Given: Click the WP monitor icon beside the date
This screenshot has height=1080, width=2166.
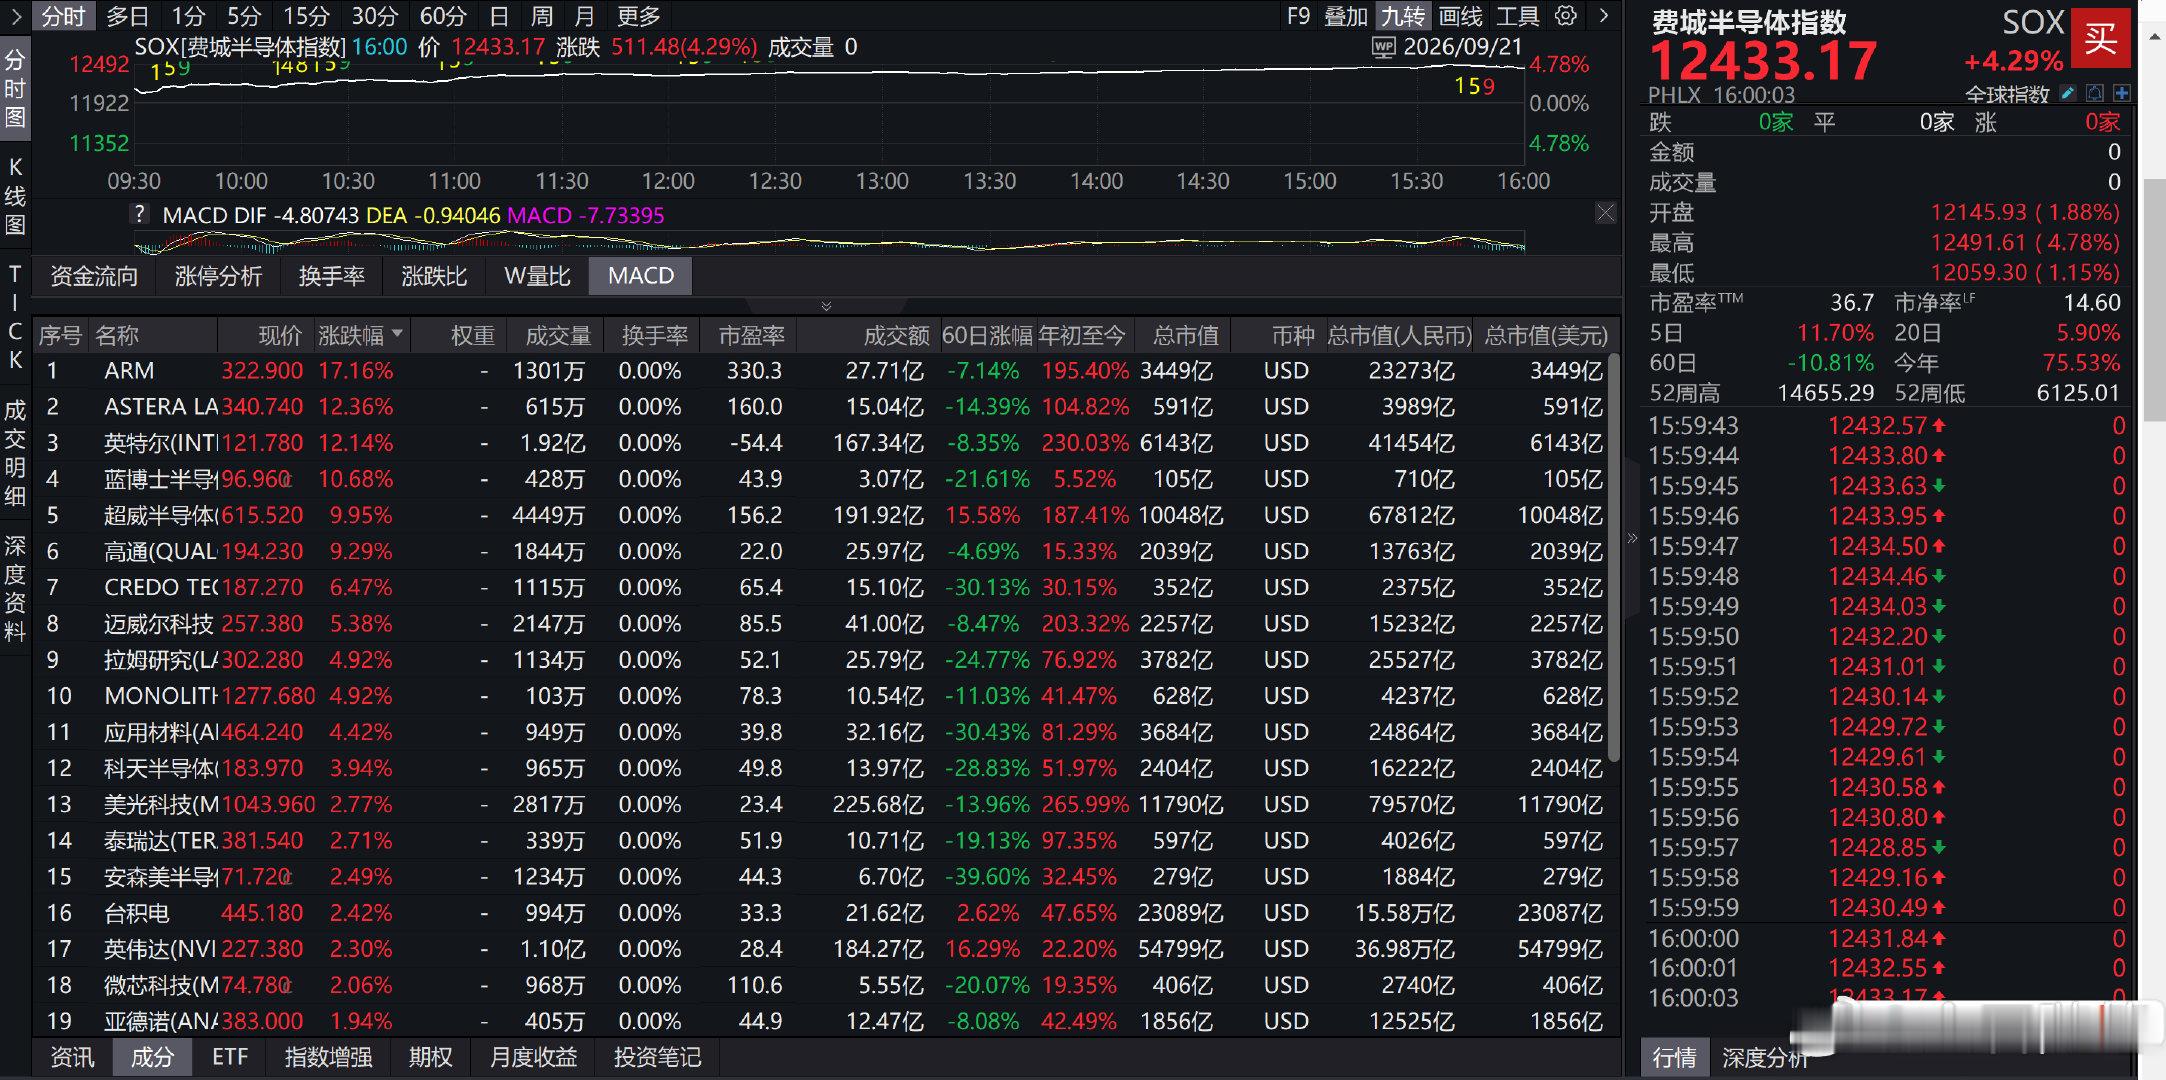Looking at the screenshot, I should click(1384, 48).
